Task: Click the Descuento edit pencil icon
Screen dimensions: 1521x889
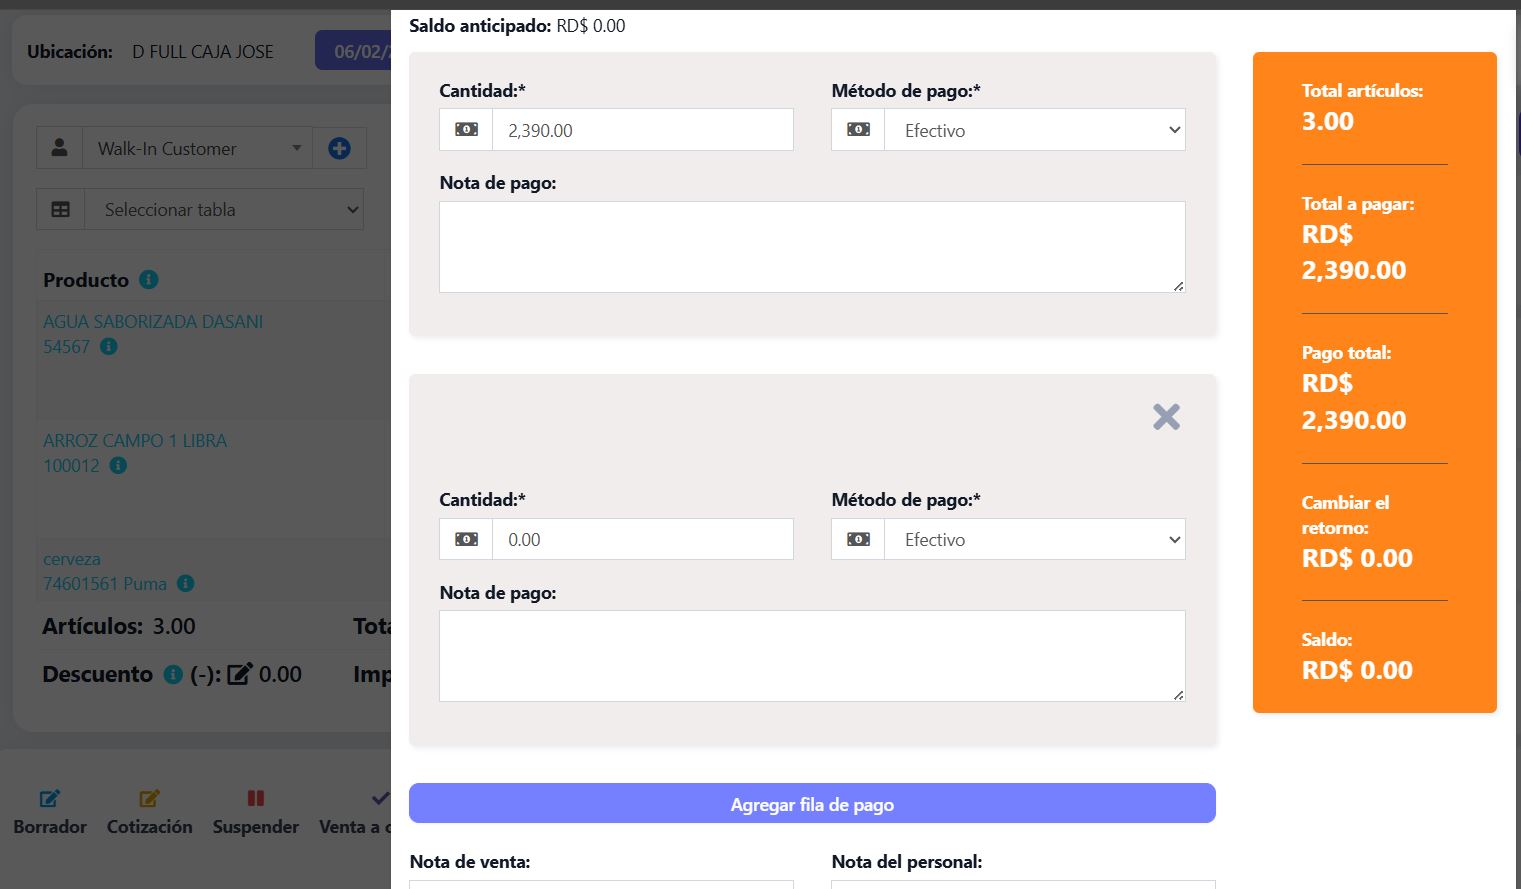Action: coord(240,674)
